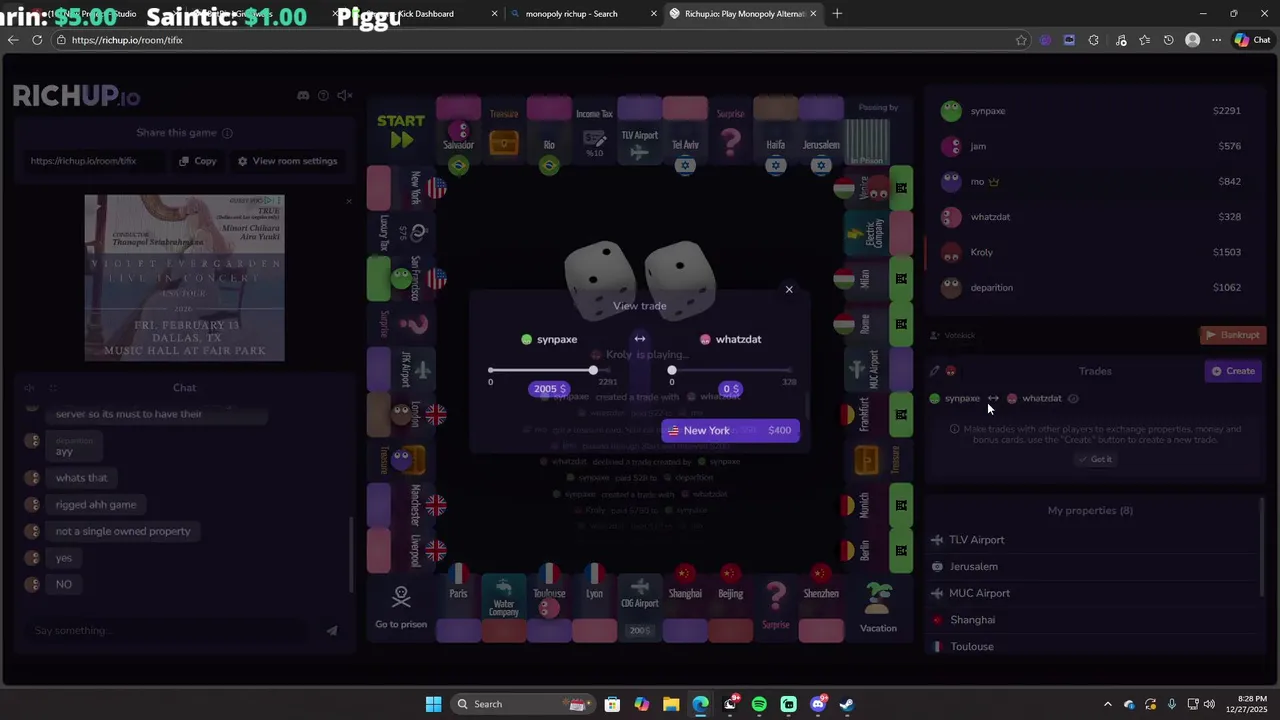Click the START corner tile
The width and height of the screenshot is (1280, 720).
tap(401, 131)
